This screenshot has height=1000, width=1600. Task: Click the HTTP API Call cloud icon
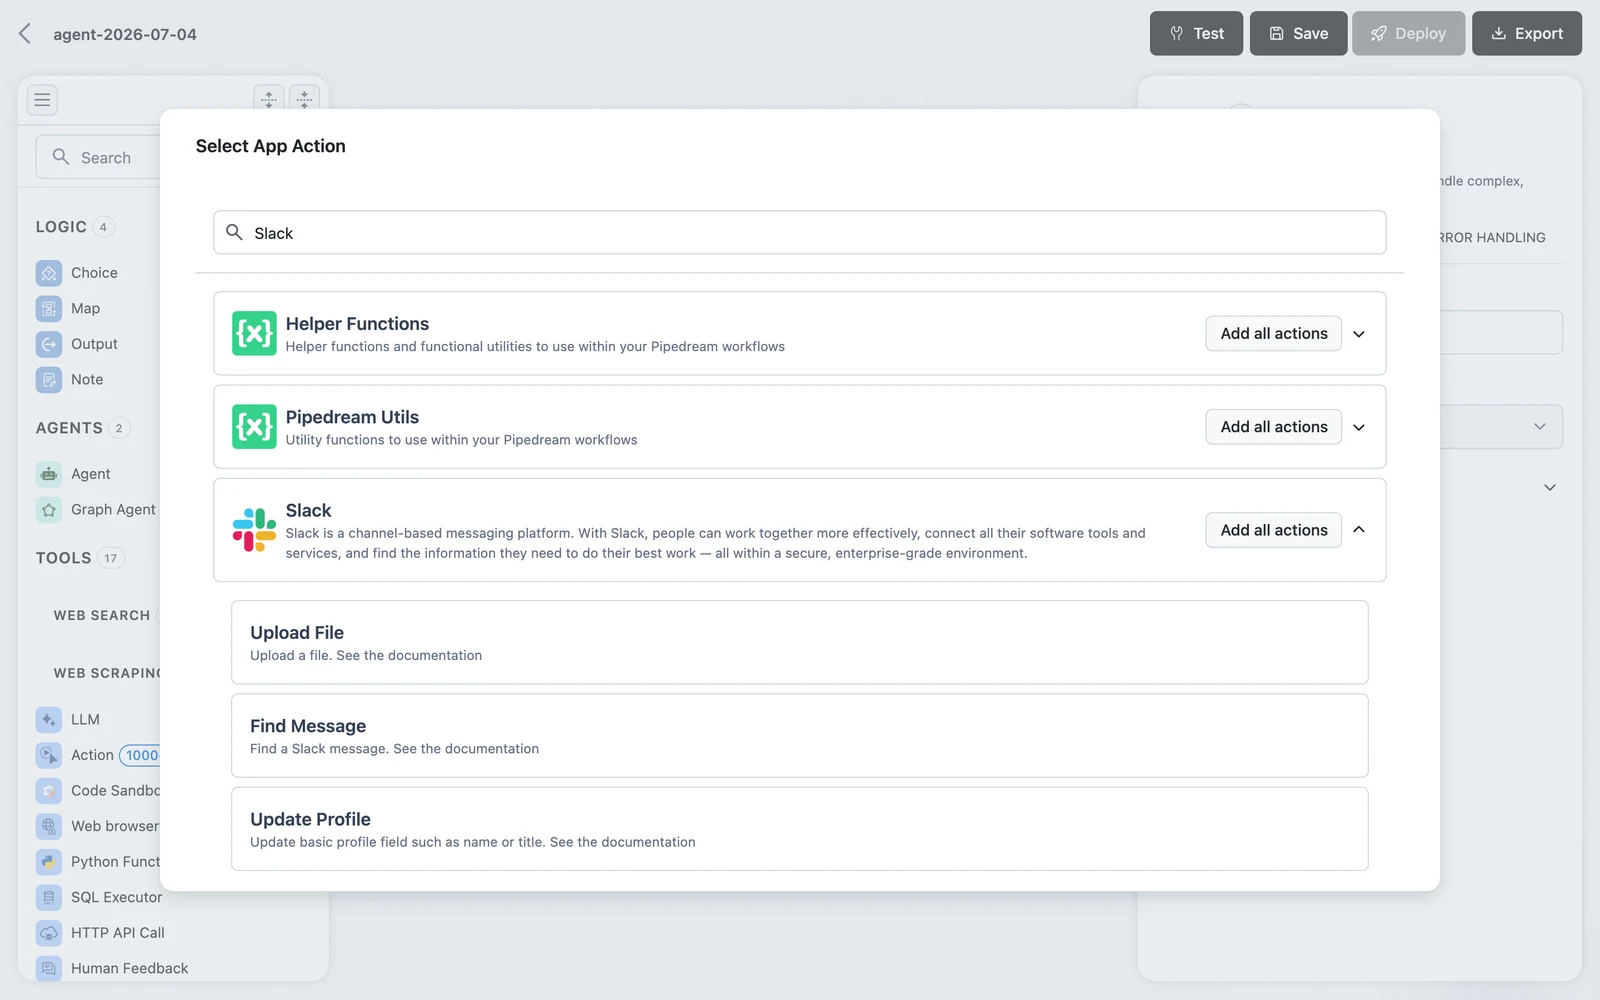(x=49, y=933)
